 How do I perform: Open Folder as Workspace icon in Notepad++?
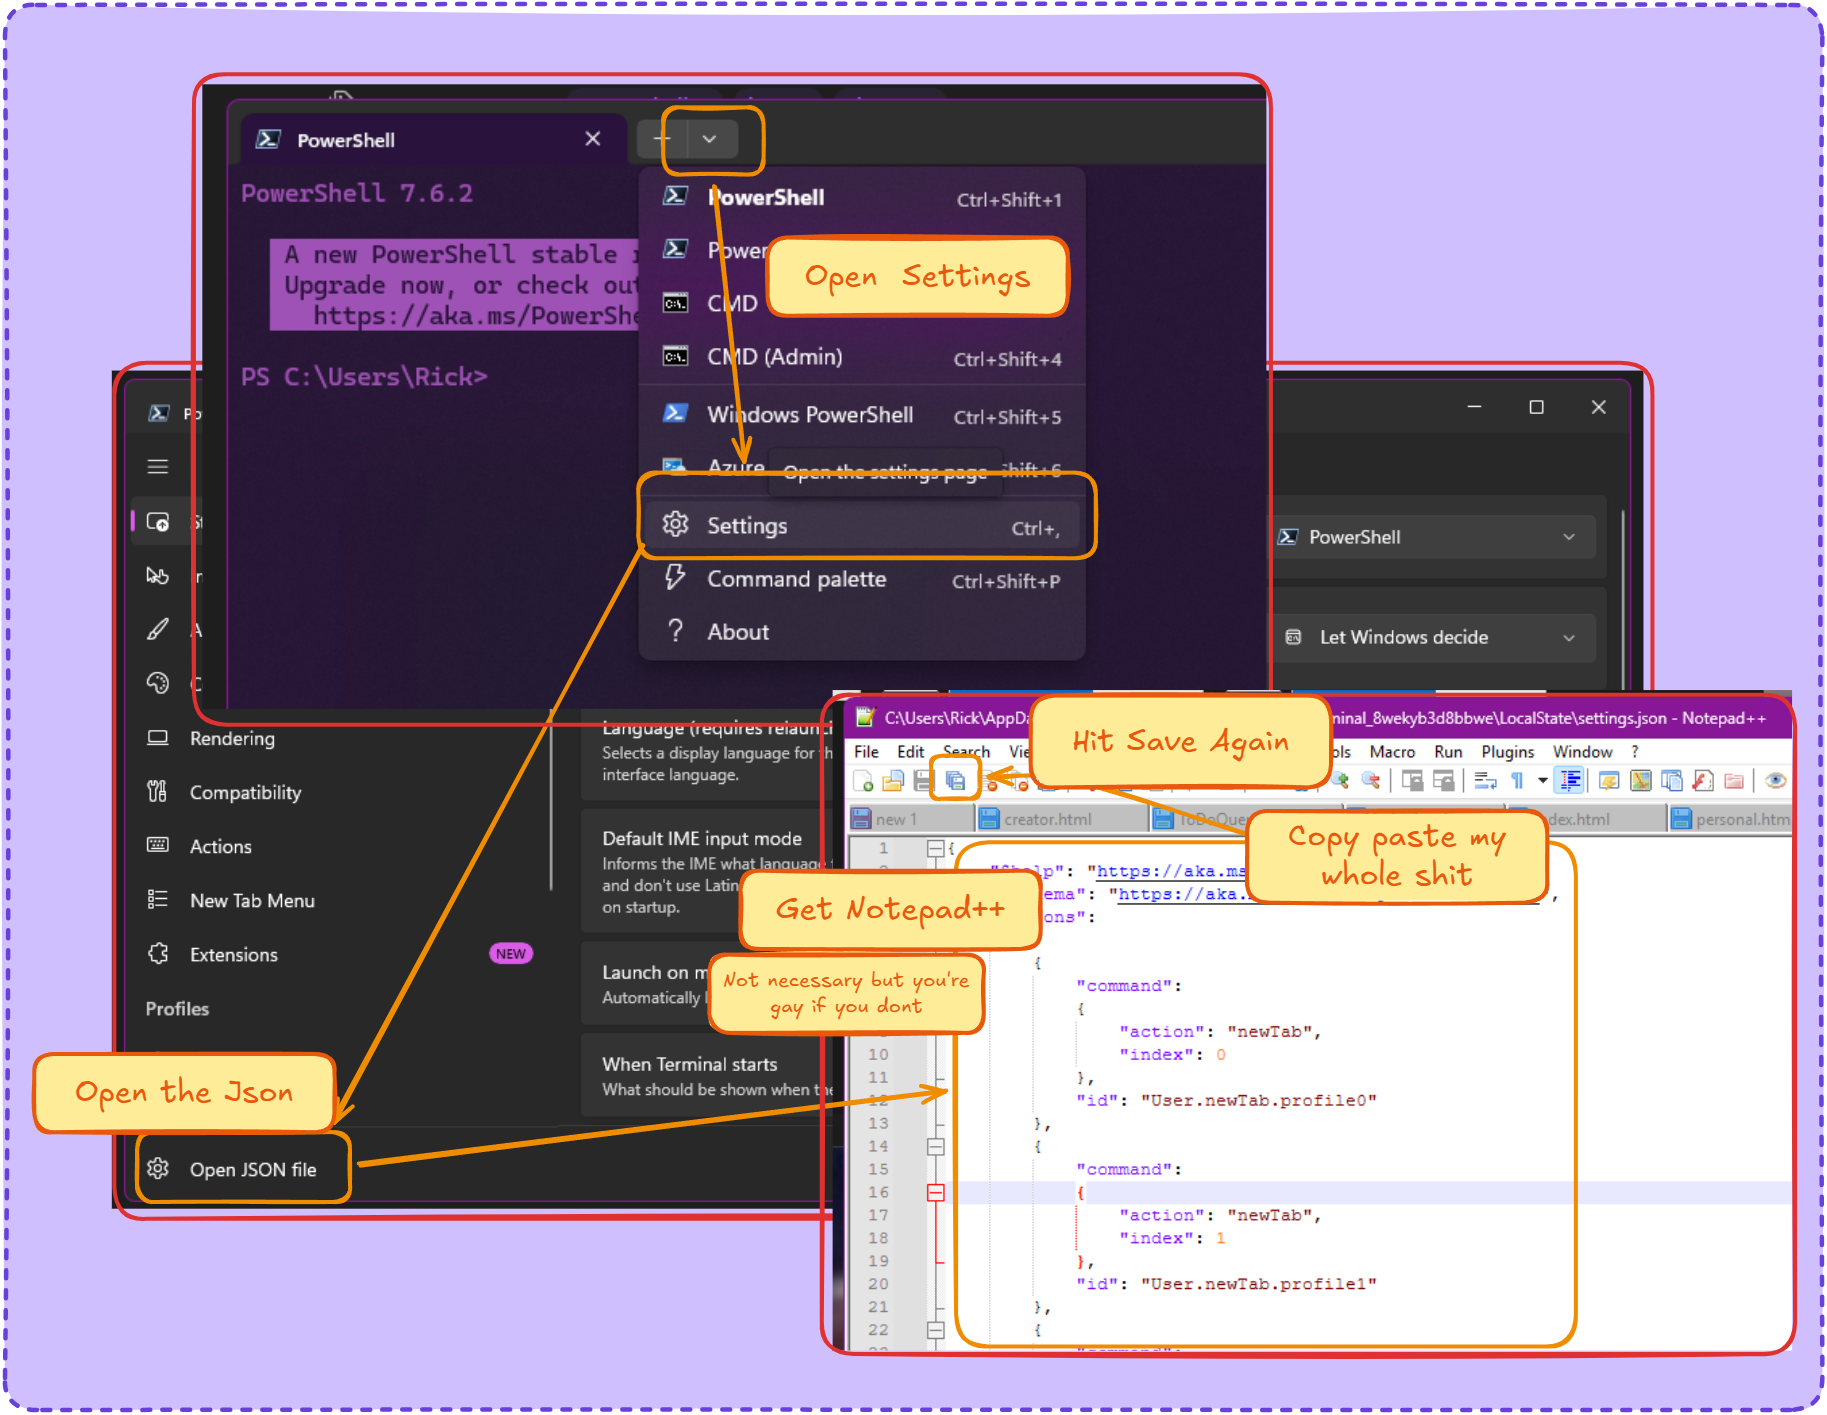pos(1734,780)
